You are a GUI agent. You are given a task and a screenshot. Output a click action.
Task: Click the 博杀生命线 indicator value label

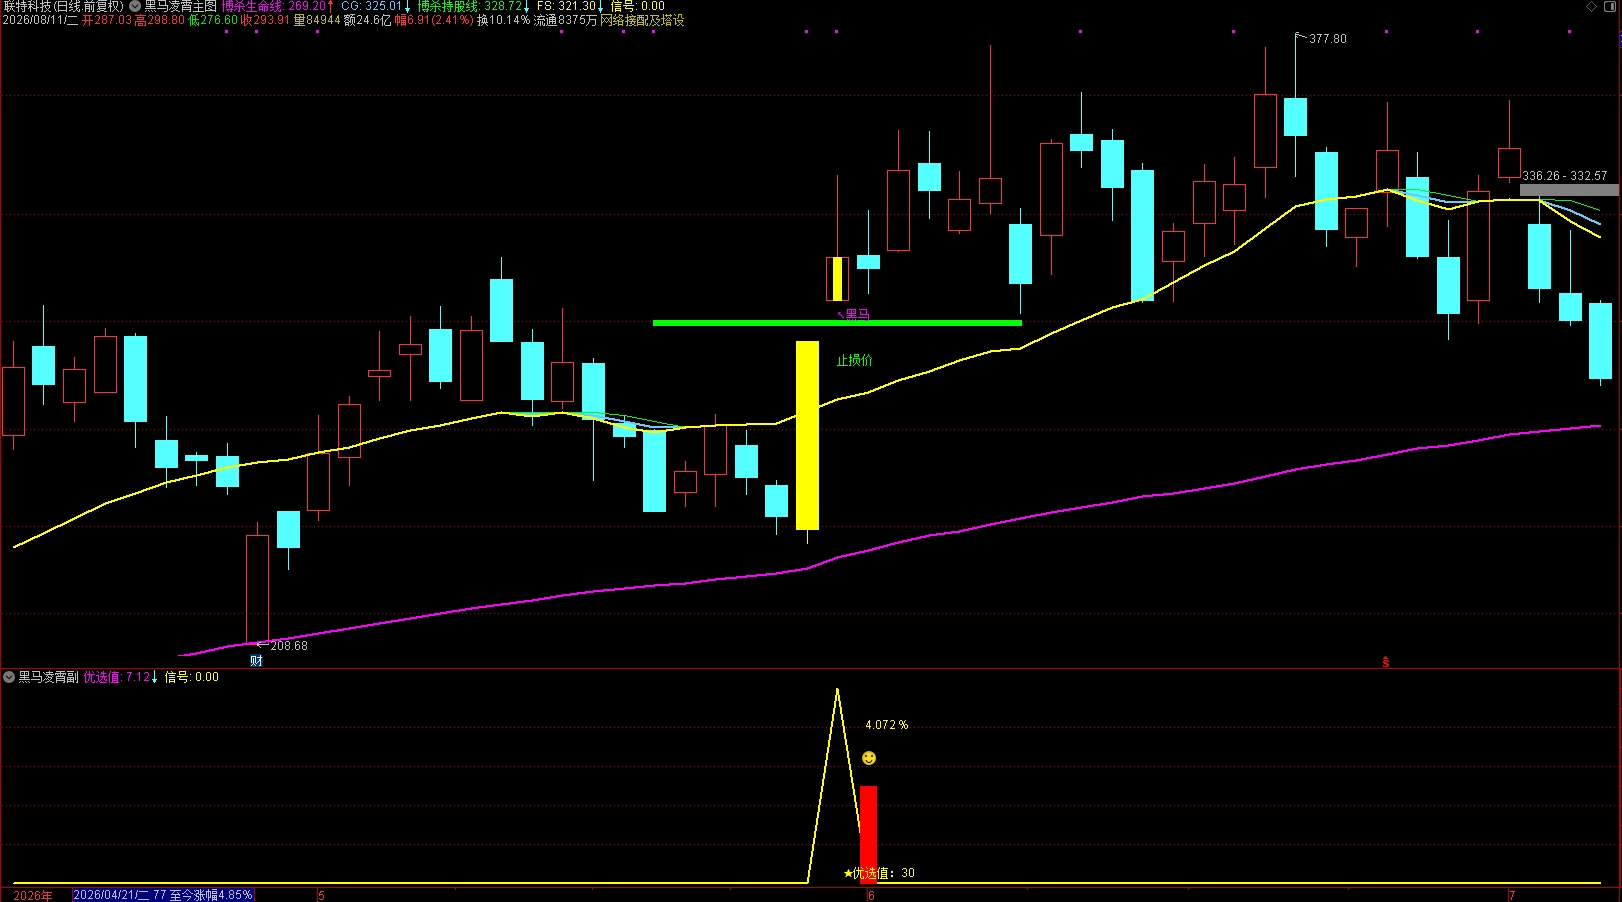277,6
